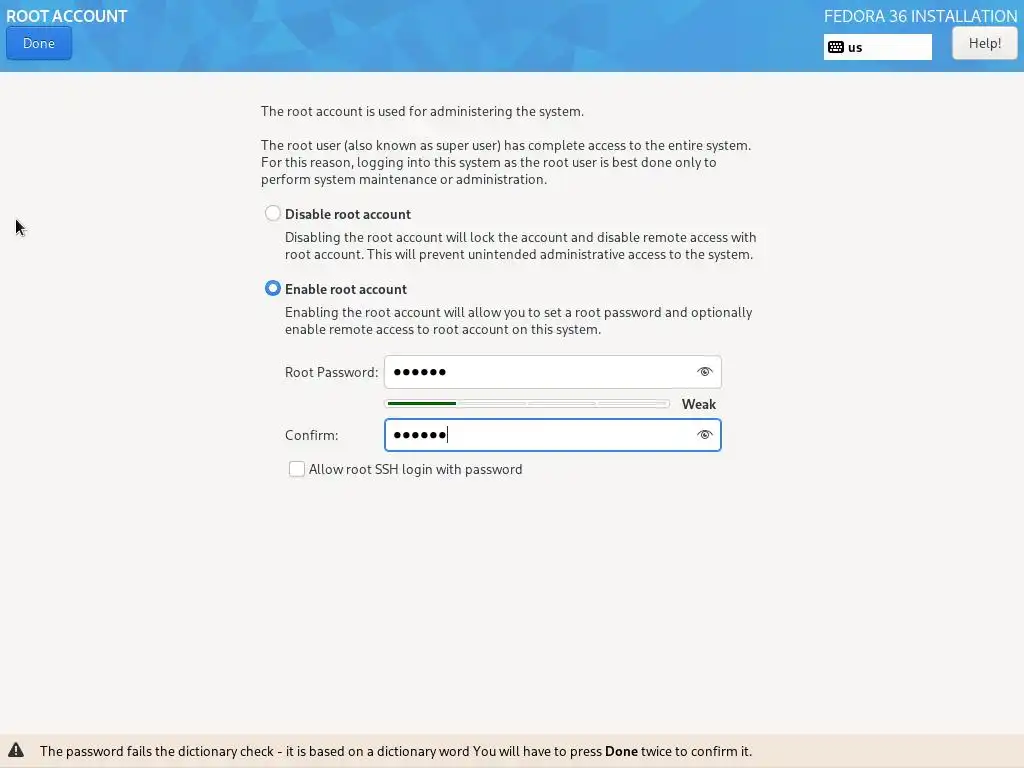Image resolution: width=1024 pixels, height=768 pixels.
Task: Click into the Confirm password field
Action: [x=552, y=435]
